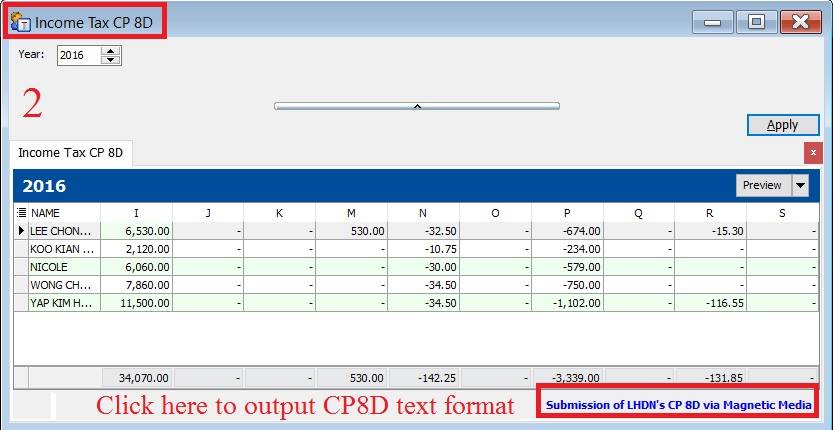The image size is (833, 430).
Task: Click the -142.25 footer total
Action: pyautogui.click(x=423, y=378)
